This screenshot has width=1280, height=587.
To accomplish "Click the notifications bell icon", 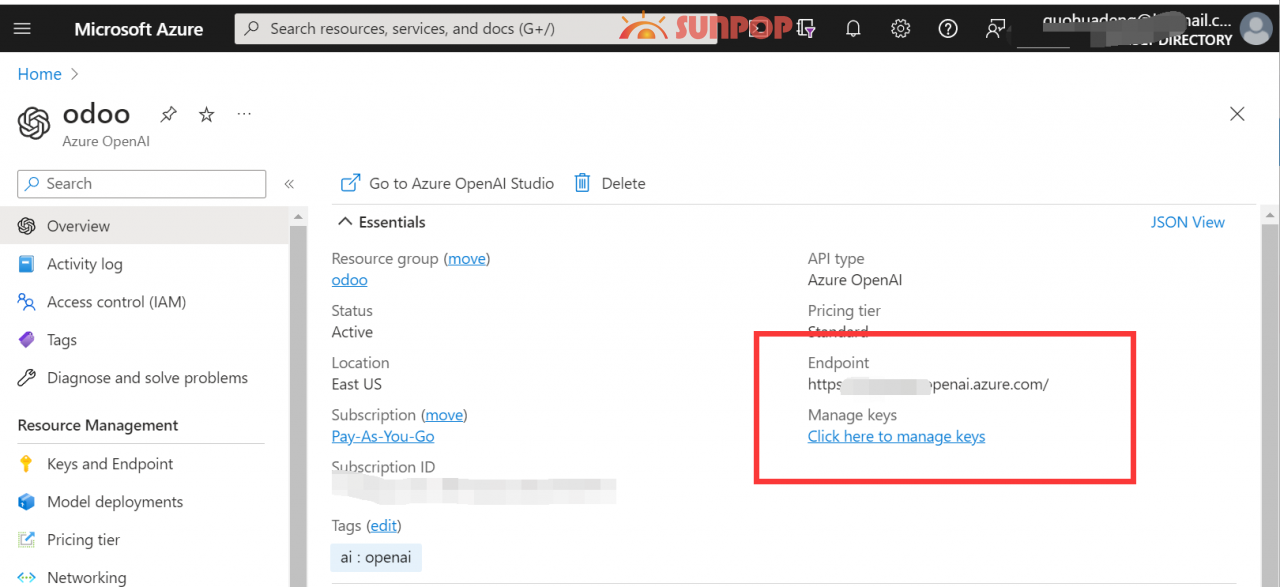I will (x=853, y=29).
